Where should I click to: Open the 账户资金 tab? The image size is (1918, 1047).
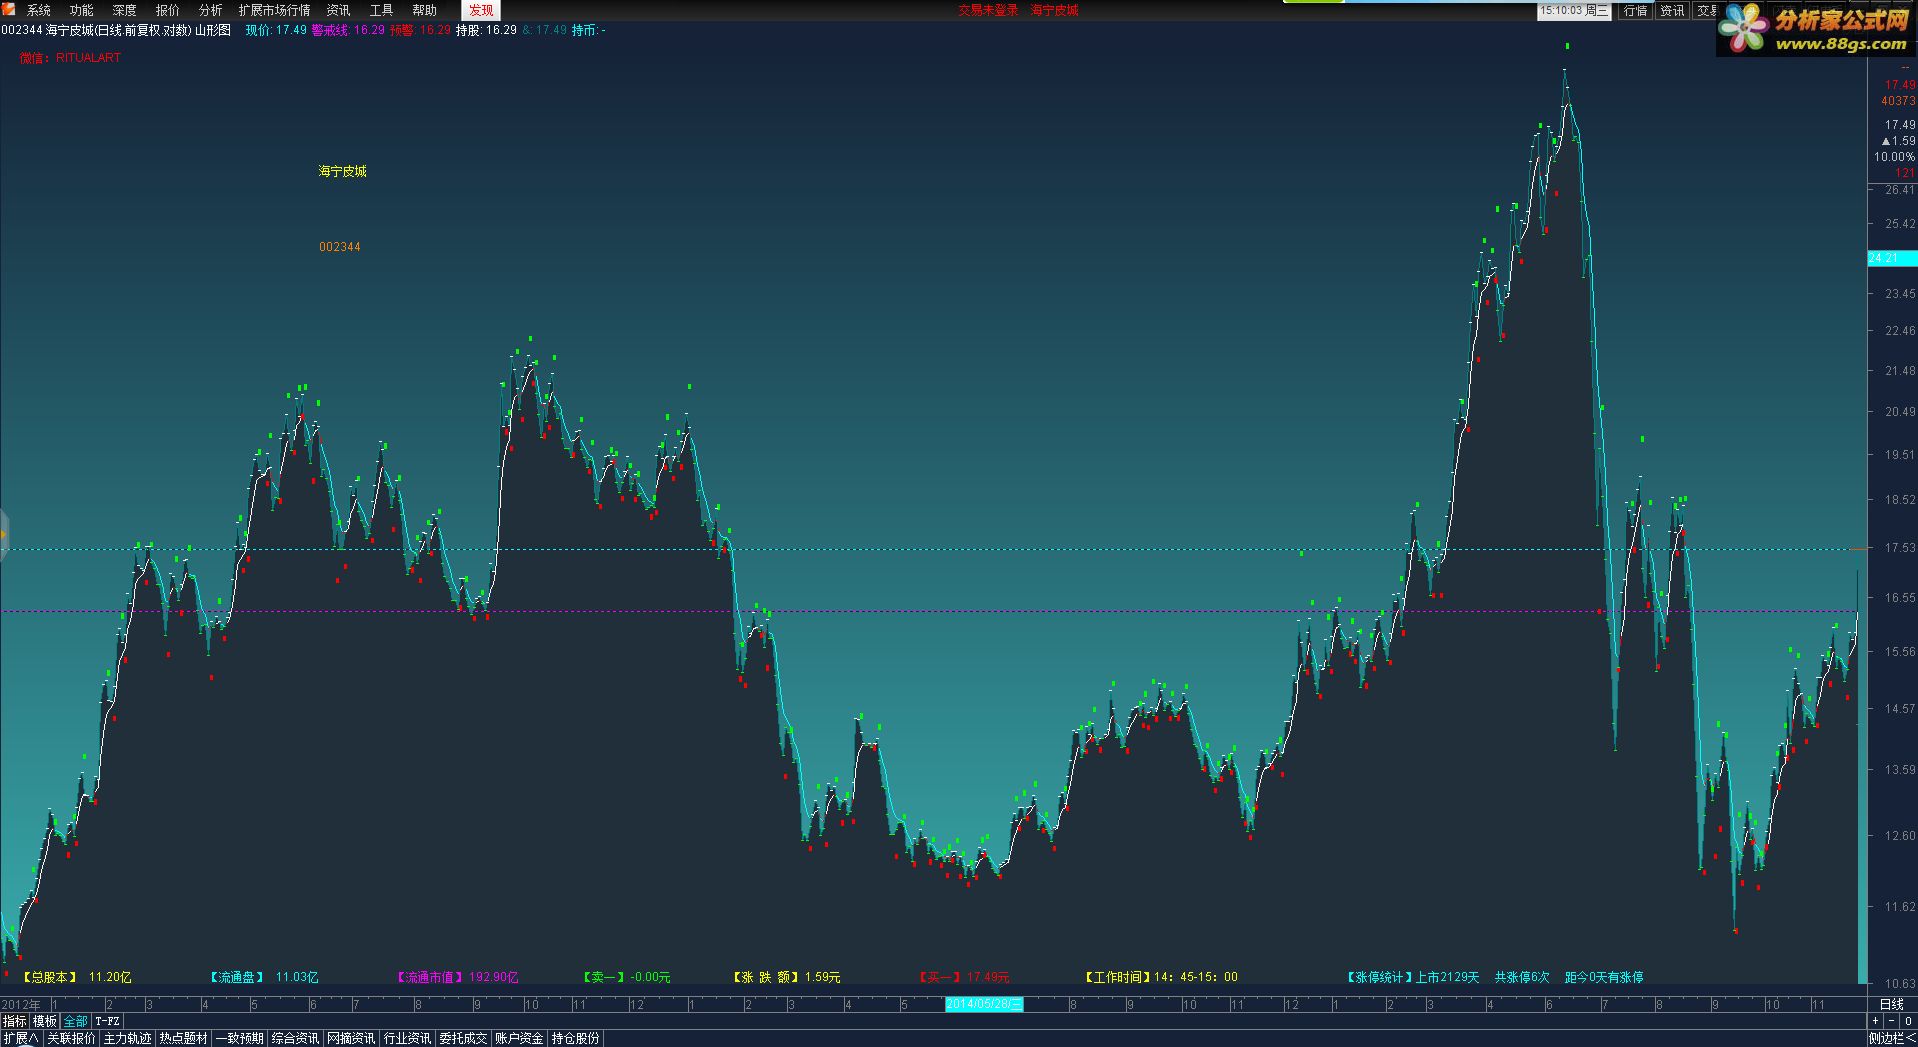[x=520, y=1039]
